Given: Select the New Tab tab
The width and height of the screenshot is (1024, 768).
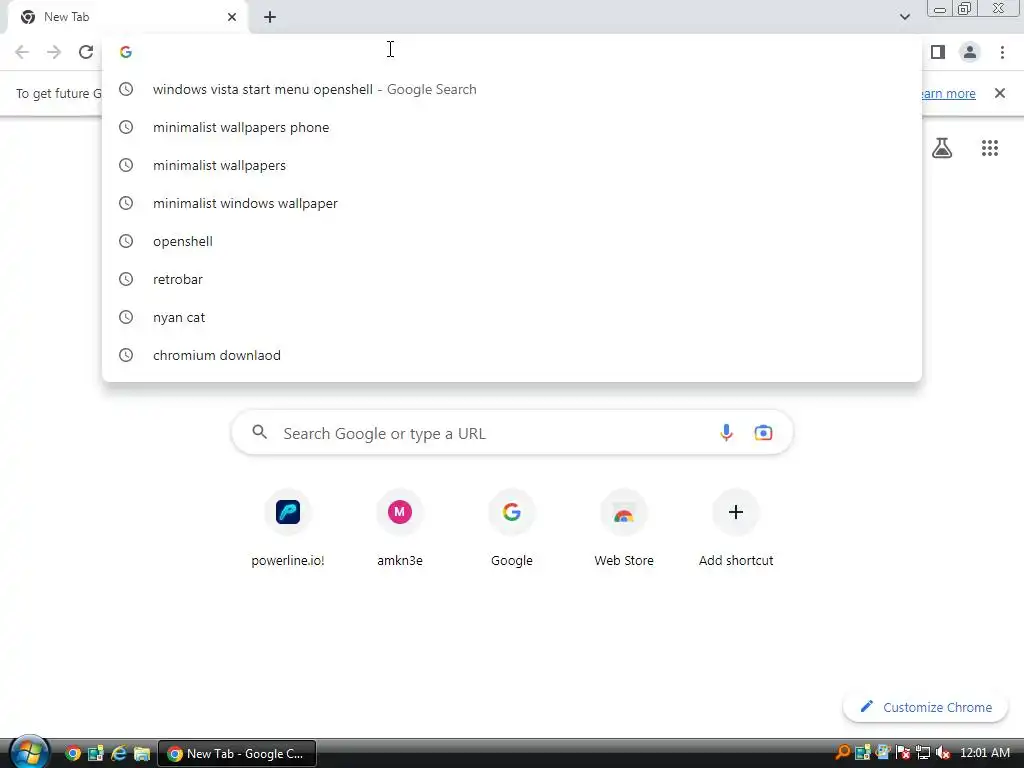Looking at the screenshot, I should click(127, 17).
